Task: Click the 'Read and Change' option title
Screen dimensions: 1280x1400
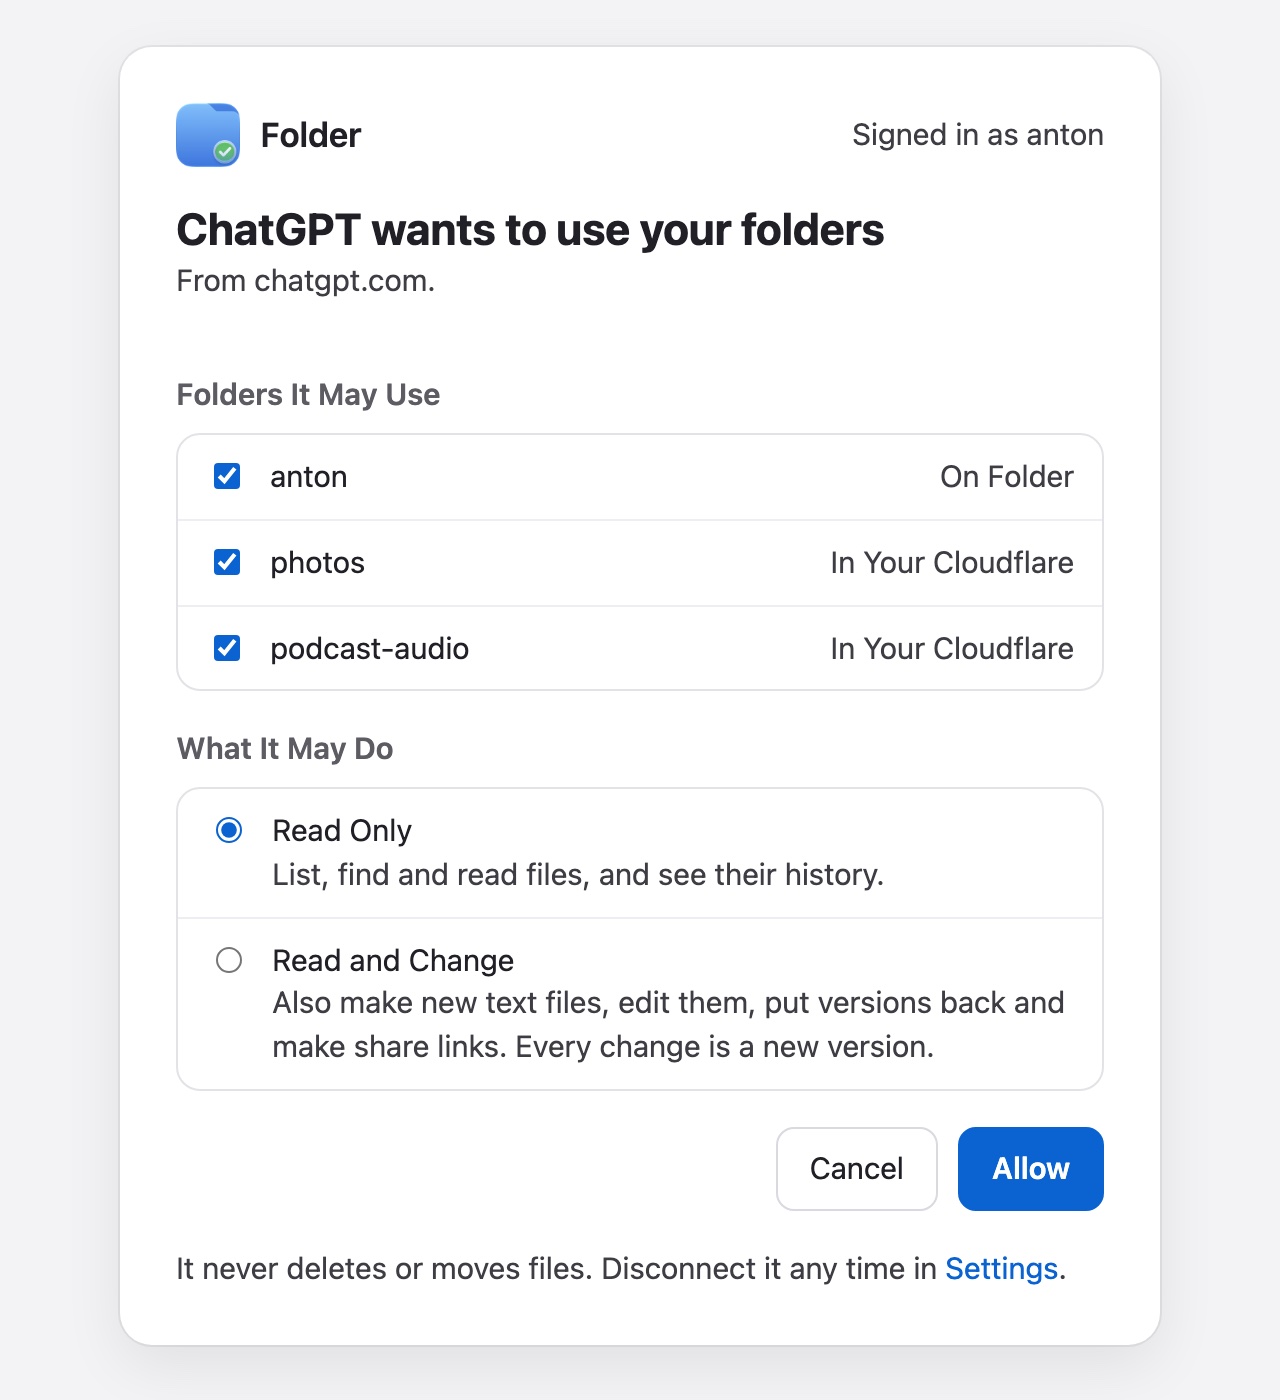Action: pyautogui.click(x=393, y=961)
